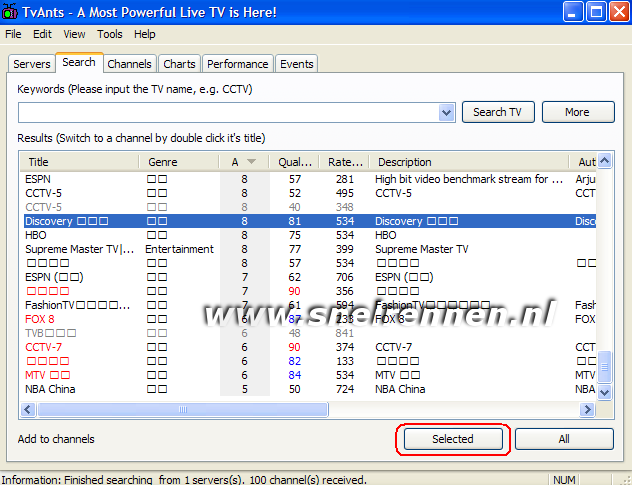The image size is (632, 485).
Task: Switch to the Charts tab
Action: click(x=179, y=64)
